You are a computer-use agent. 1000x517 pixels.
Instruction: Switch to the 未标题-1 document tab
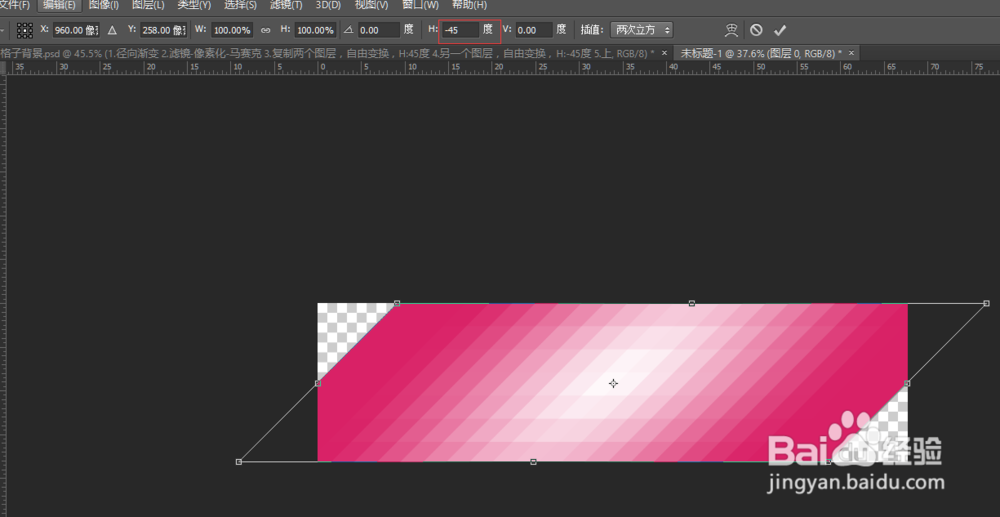point(760,54)
